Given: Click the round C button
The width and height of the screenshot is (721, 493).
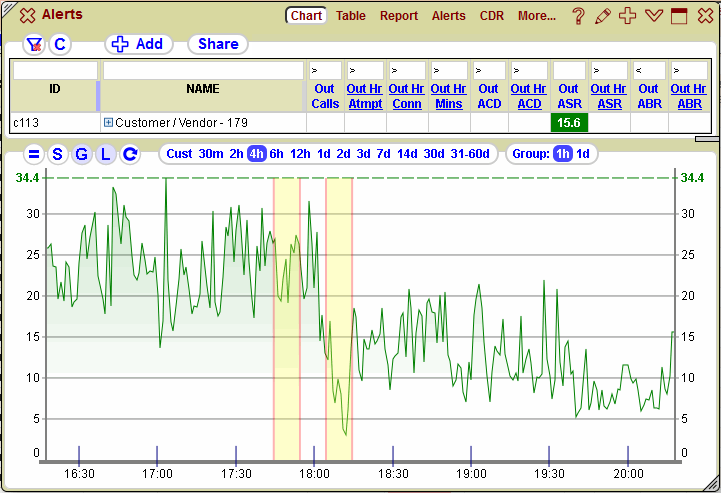Looking at the screenshot, I should point(60,45).
